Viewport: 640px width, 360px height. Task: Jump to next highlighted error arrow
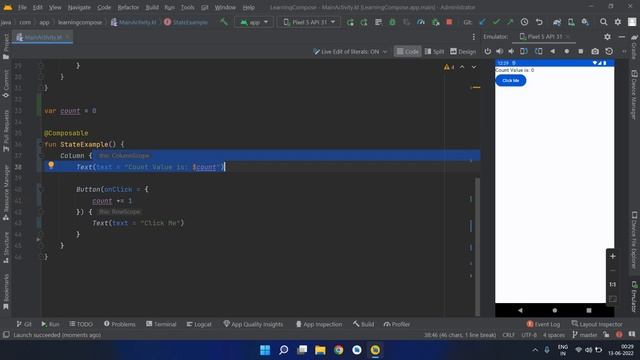474,67
